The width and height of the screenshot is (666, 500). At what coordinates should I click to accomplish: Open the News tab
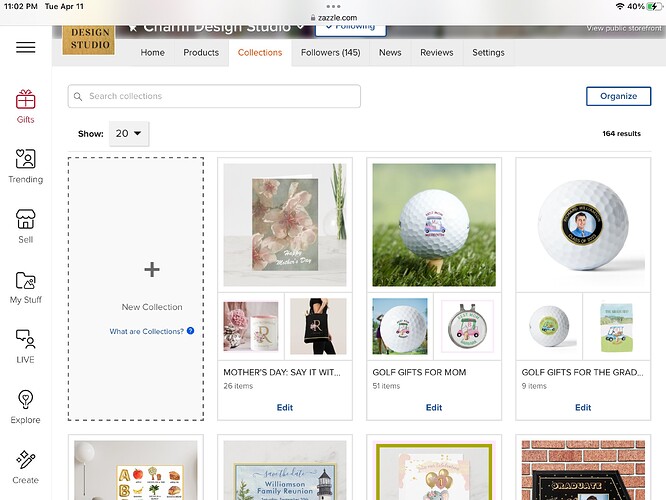(390, 53)
